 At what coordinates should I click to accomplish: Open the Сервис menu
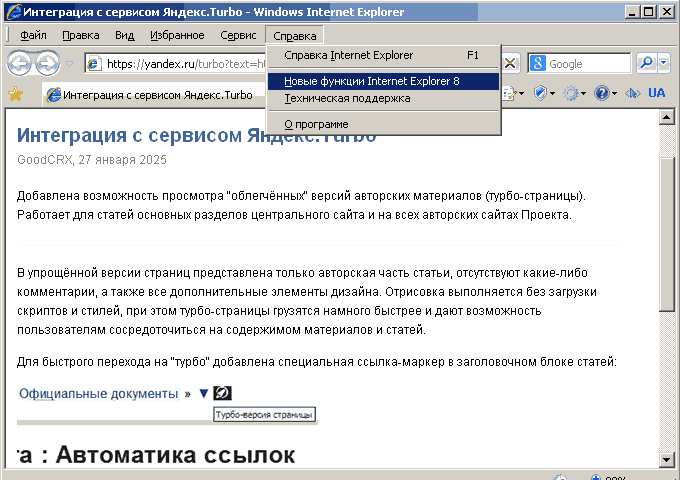coord(238,35)
